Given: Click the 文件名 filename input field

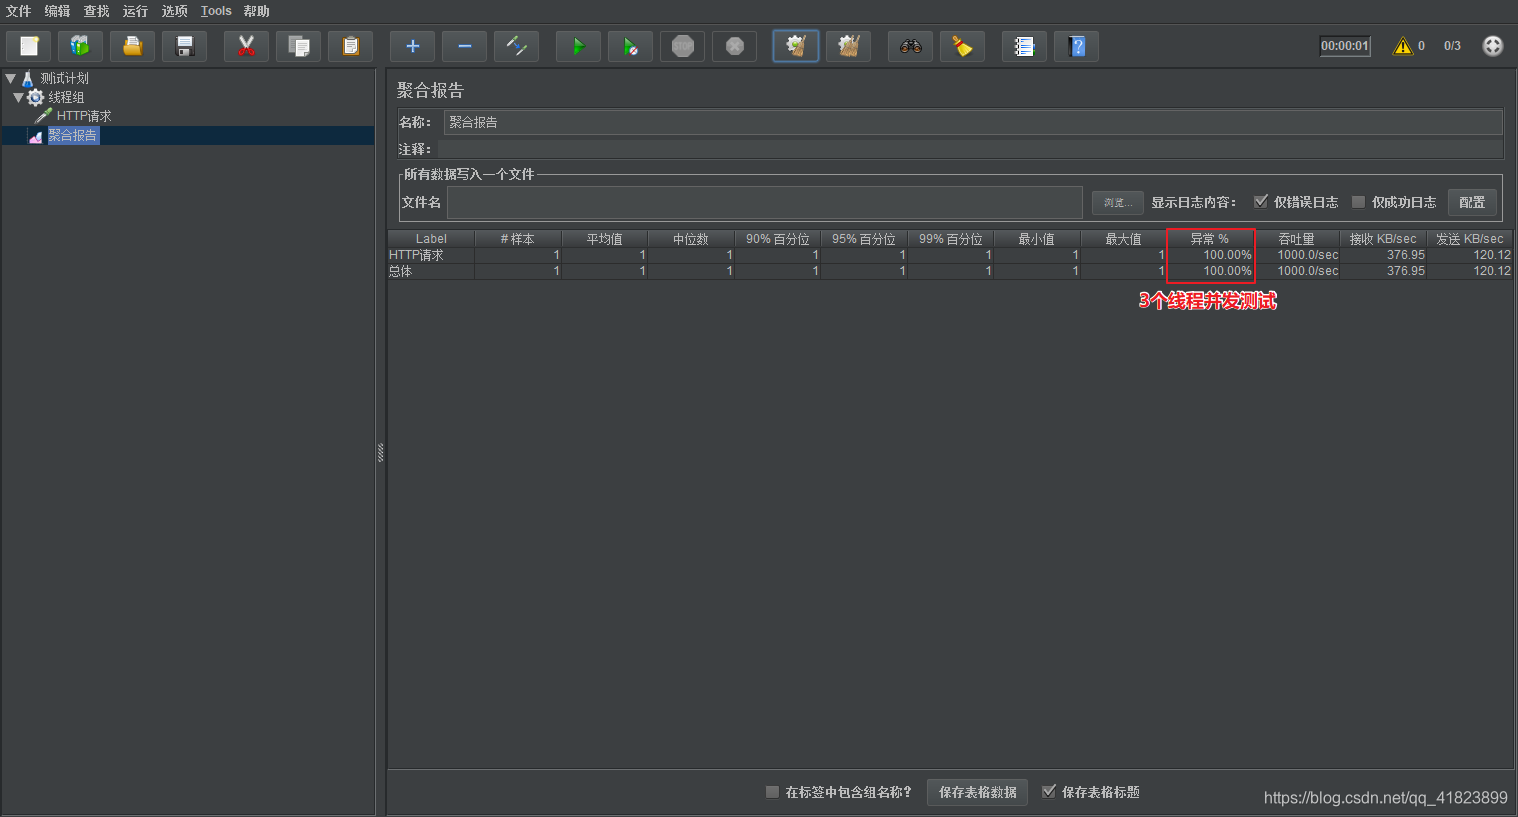Looking at the screenshot, I should click(x=765, y=202).
